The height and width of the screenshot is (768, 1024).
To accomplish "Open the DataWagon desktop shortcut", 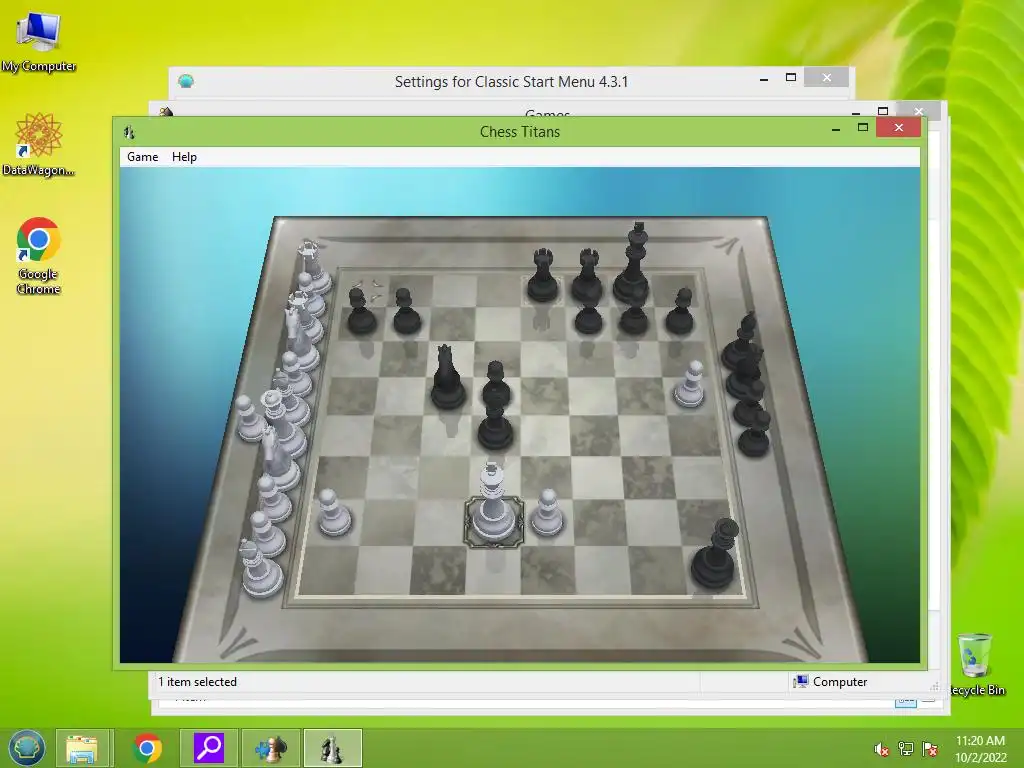I will 39,144.
